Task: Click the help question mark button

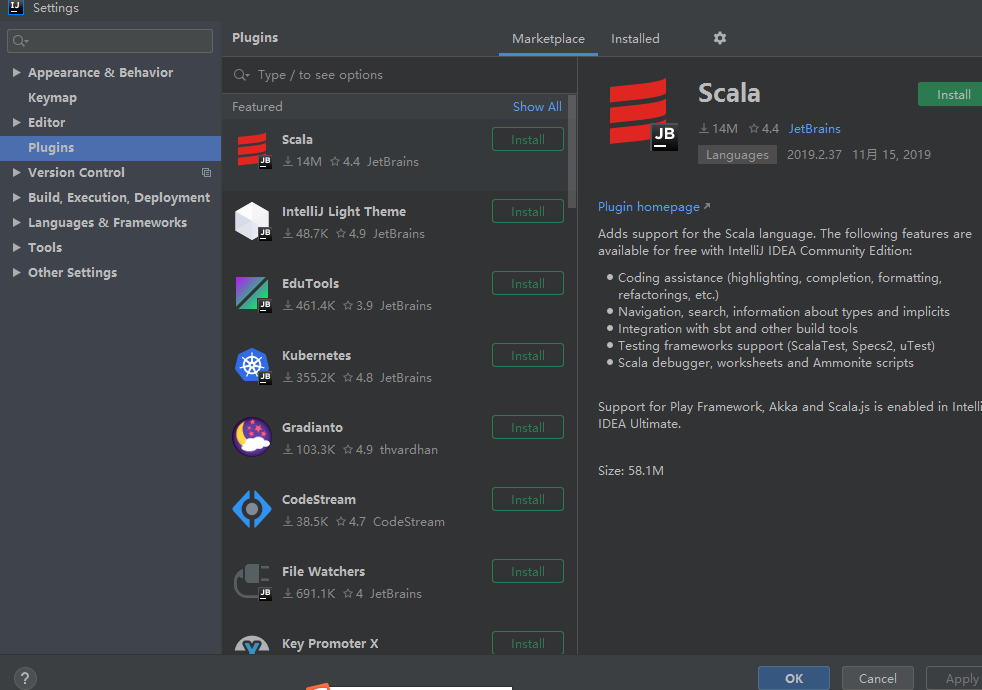Action: [24, 678]
